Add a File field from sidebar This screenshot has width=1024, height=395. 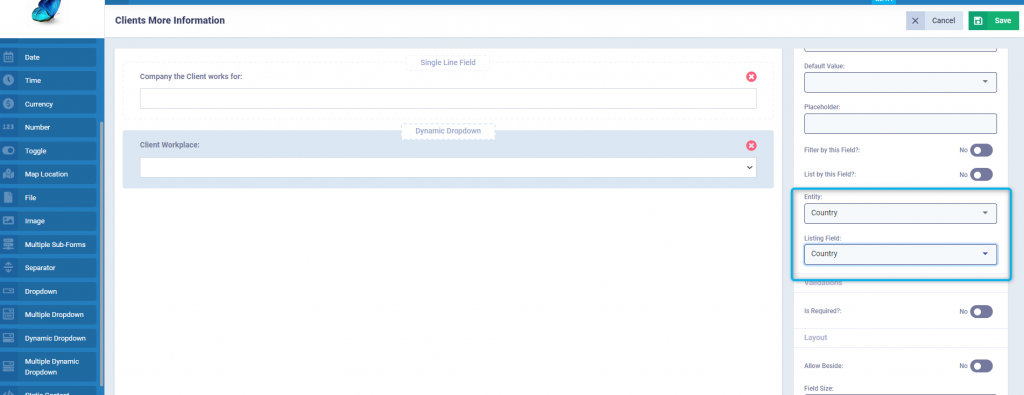click(x=48, y=197)
